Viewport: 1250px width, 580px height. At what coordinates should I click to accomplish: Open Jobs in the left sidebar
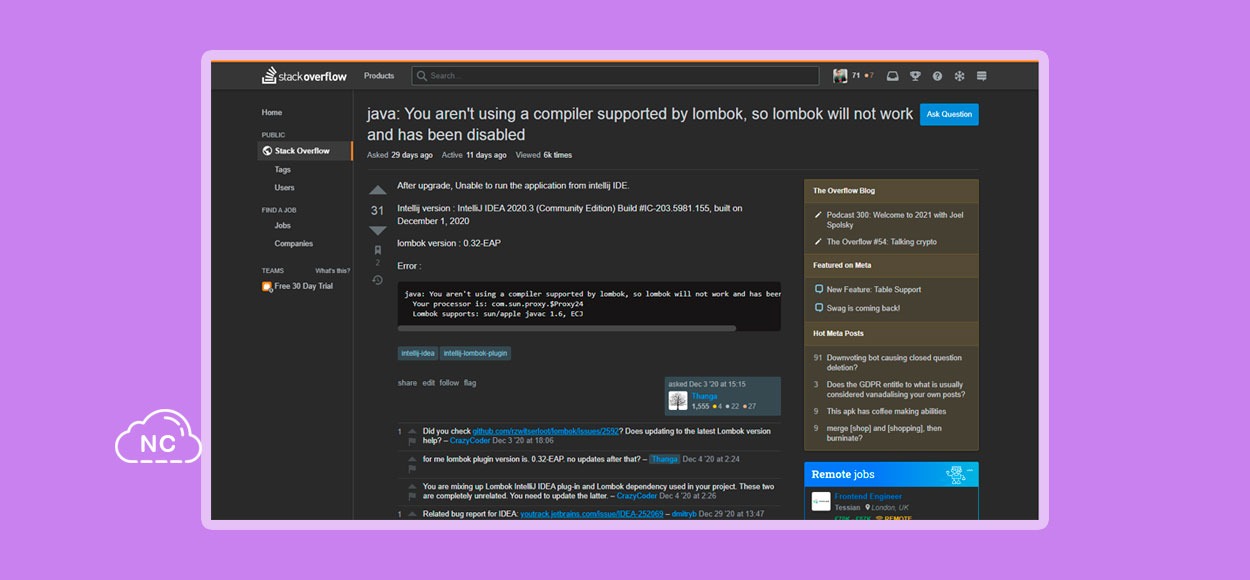pyautogui.click(x=284, y=226)
